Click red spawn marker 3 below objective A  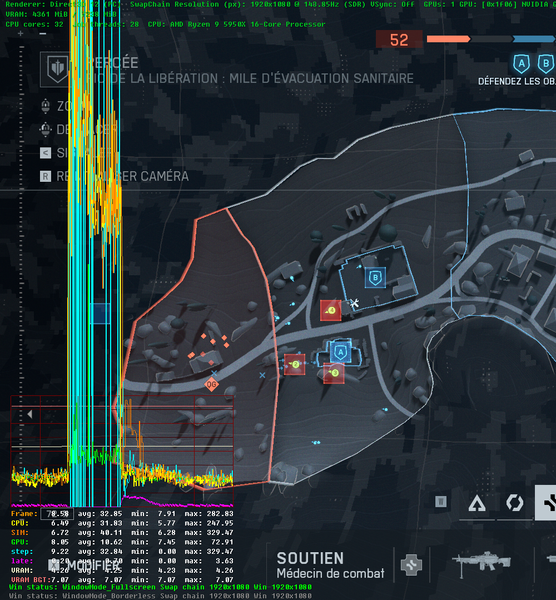pyautogui.click(x=334, y=373)
